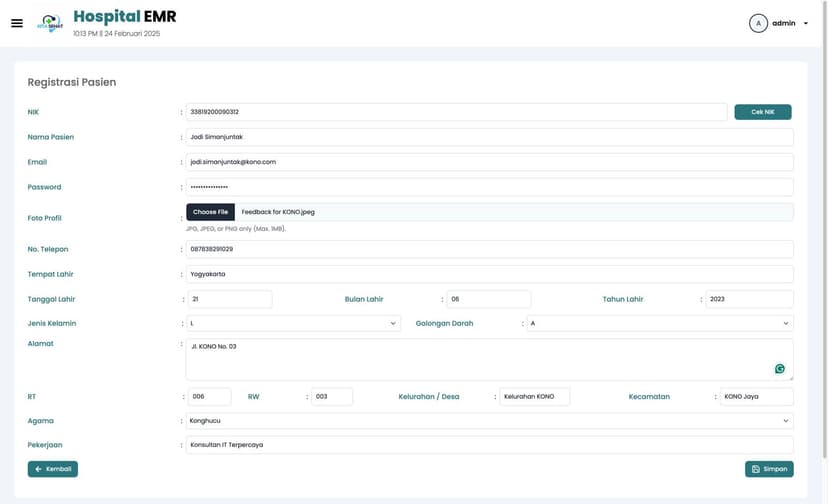Viewport: 828px width, 504px height.
Task: Click the Tahun Lahir input box
Action: pyautogui.click(x=749, y=299)
